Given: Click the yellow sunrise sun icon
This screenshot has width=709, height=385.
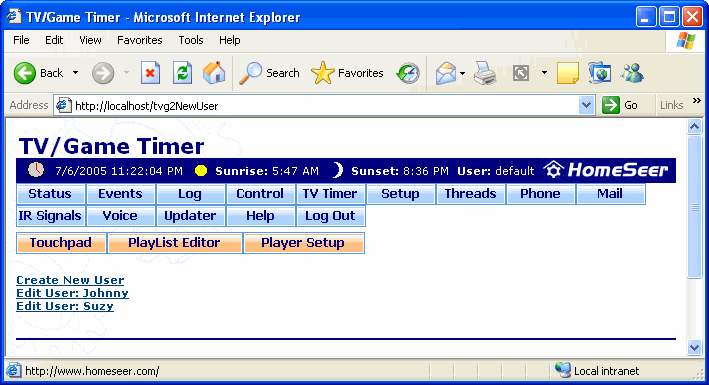Looking at the screenshot, I should [x=201, y=171].
